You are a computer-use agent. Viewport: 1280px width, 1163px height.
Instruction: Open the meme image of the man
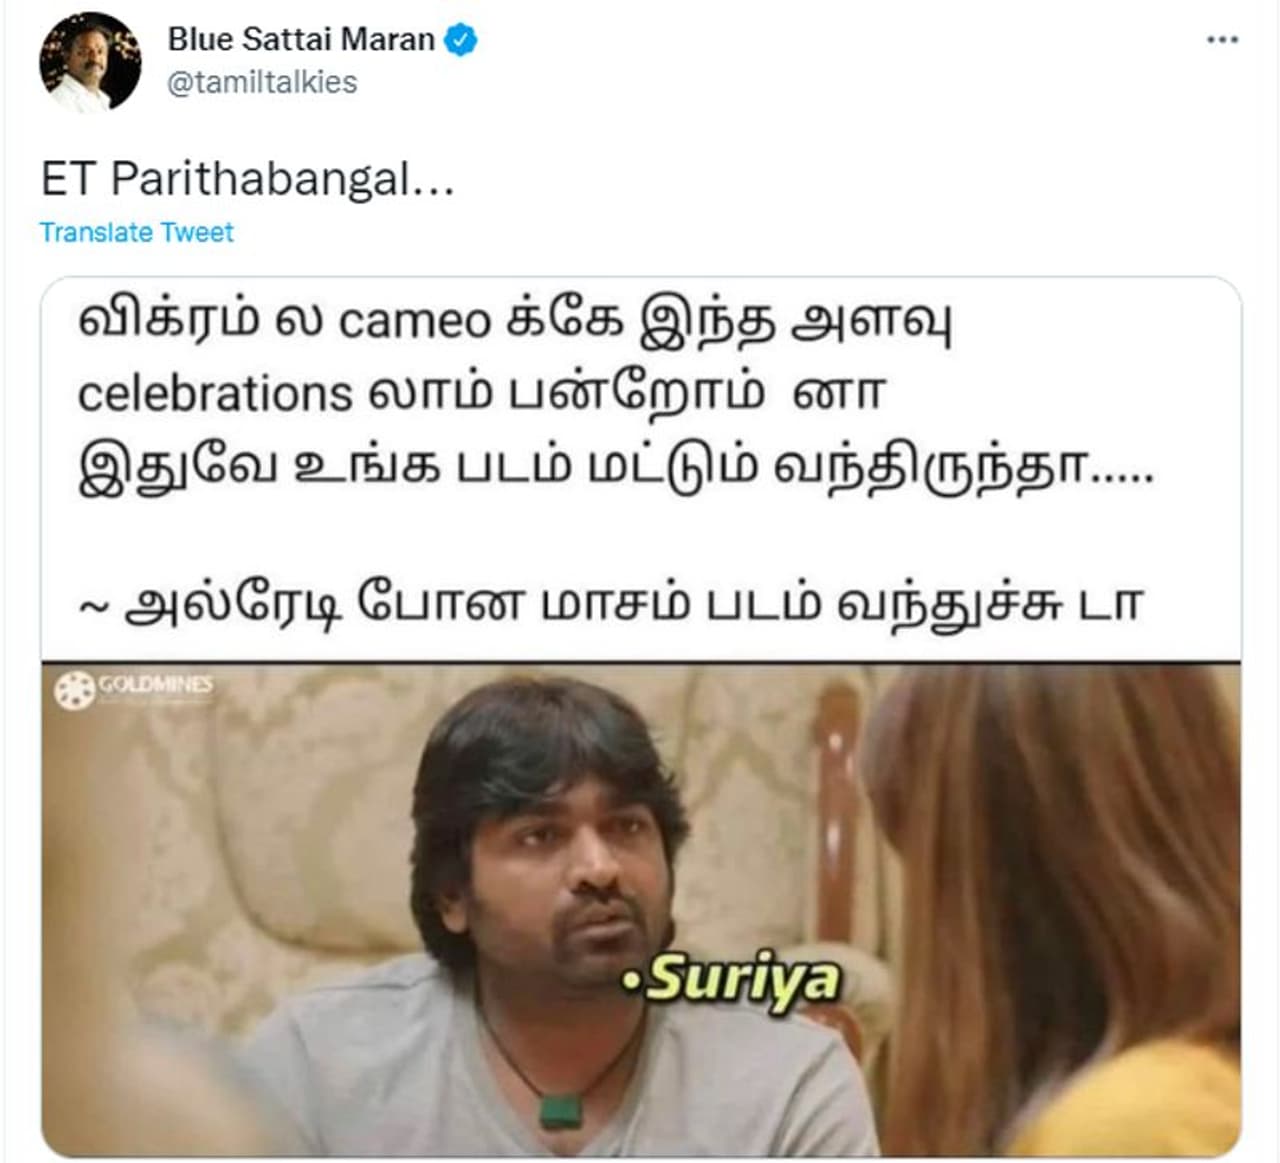tap(641, 910)
